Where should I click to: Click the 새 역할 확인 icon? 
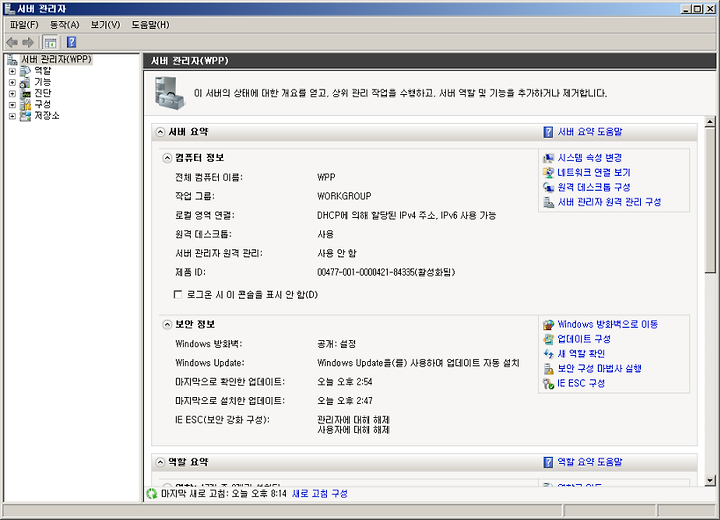coord(548,354)
